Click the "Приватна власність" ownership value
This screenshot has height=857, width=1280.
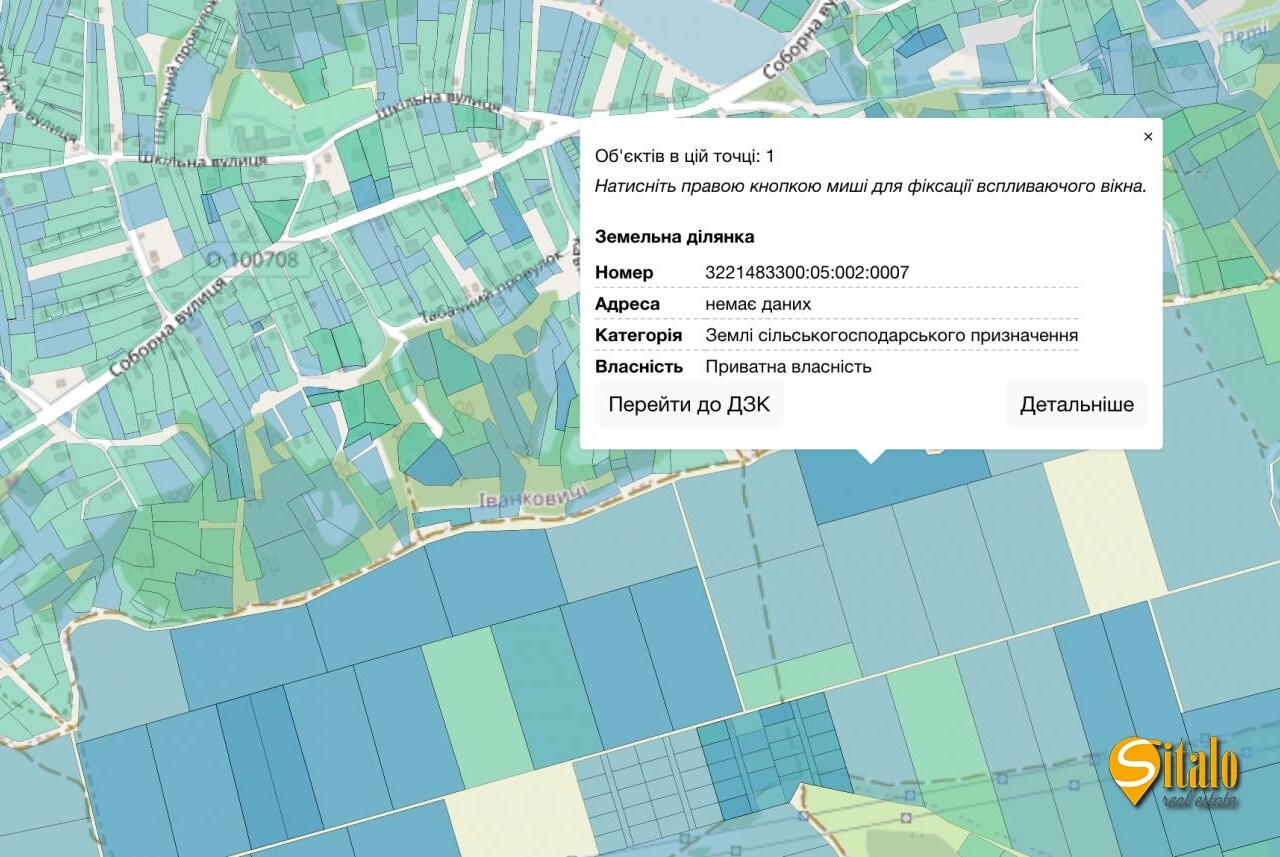[788, 366]
